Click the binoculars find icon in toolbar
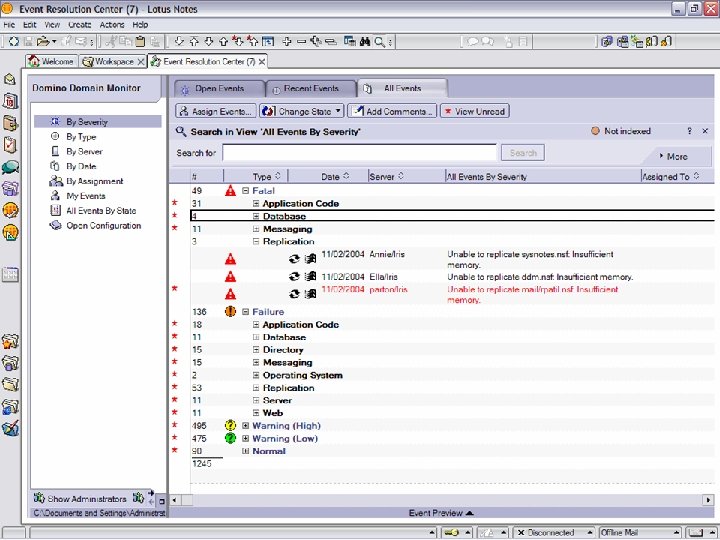This screenshot has width=720, height=540. pos(365,42)
